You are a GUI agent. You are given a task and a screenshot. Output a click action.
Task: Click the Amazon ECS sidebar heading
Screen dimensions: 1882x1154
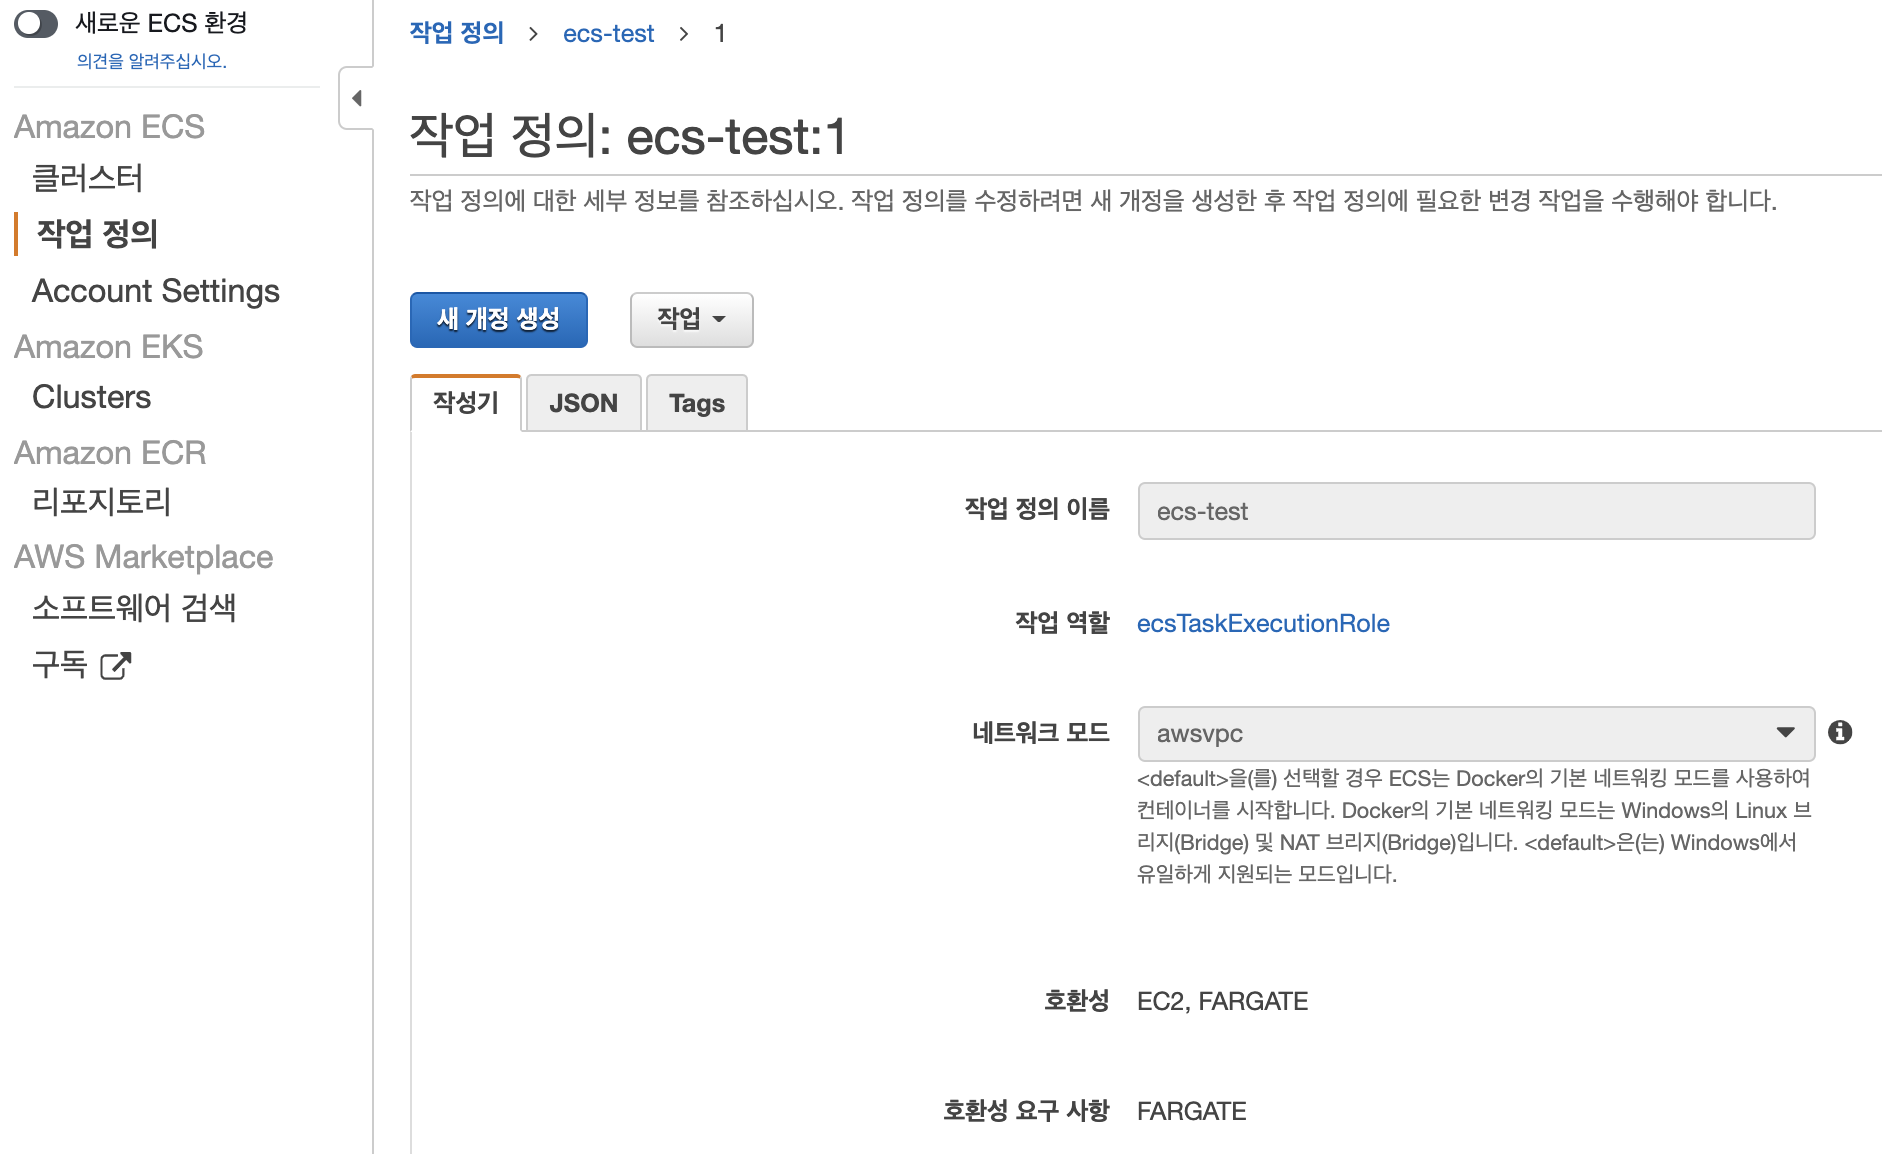[x=109, y=127]
